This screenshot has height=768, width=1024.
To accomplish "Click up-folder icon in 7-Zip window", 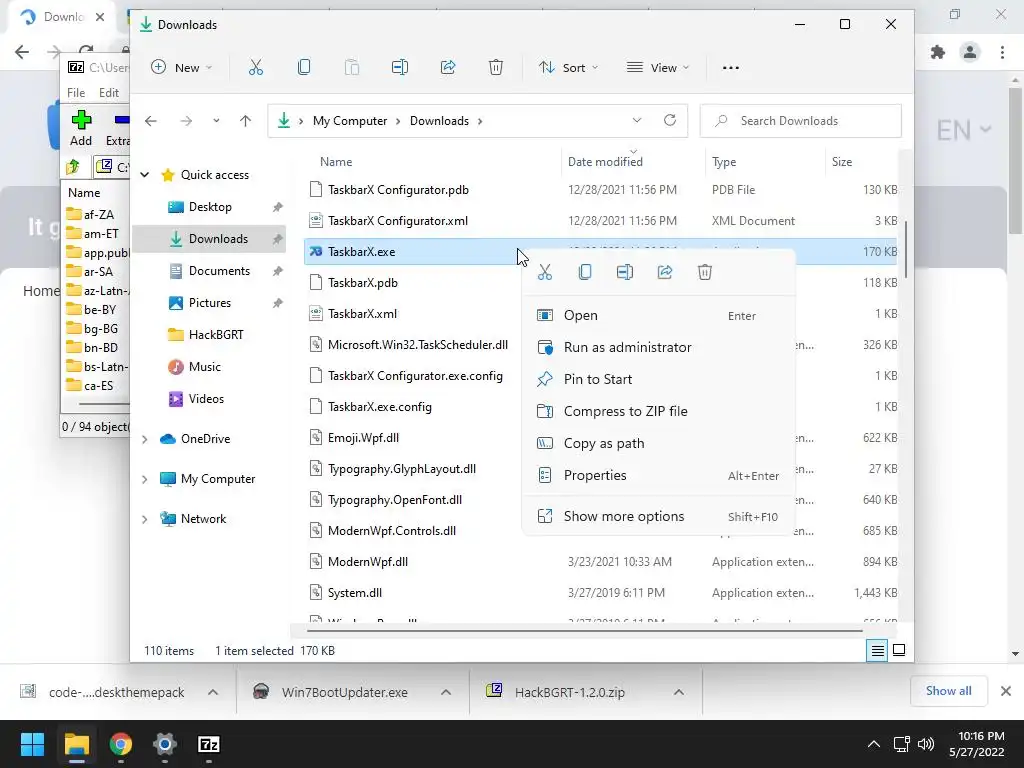I will tap(73, 167).
